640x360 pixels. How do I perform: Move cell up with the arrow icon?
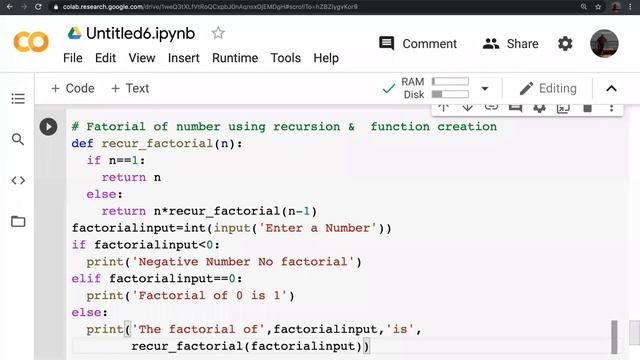tap(444, 107)
